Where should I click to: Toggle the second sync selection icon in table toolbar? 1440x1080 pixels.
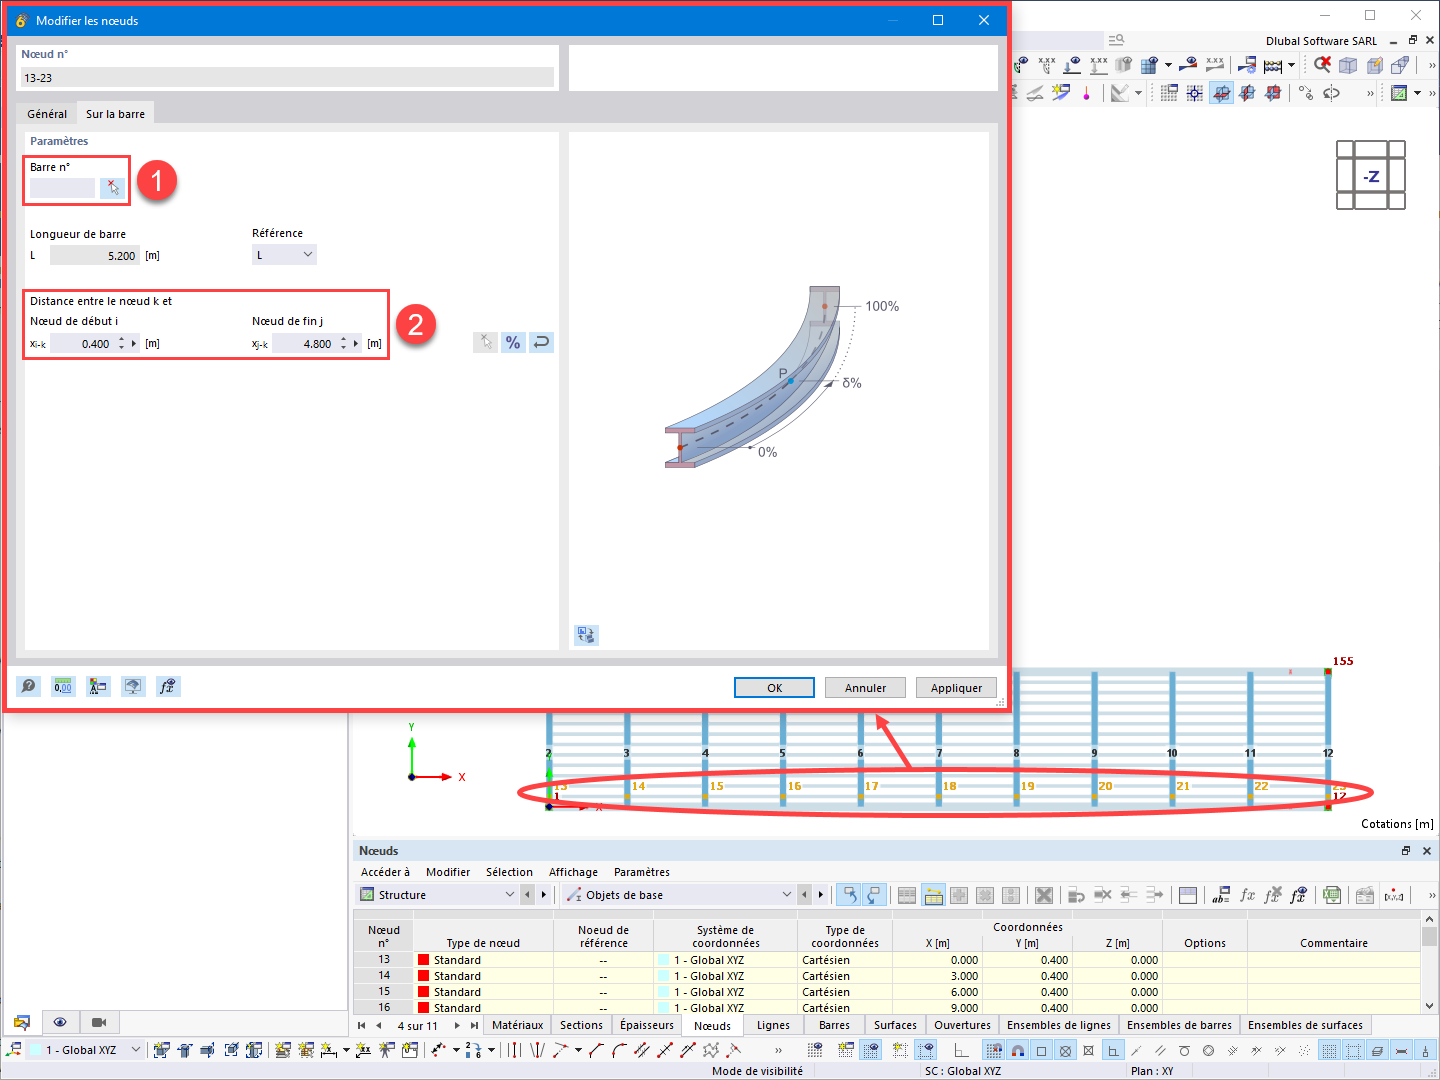[x=874, y=895]
